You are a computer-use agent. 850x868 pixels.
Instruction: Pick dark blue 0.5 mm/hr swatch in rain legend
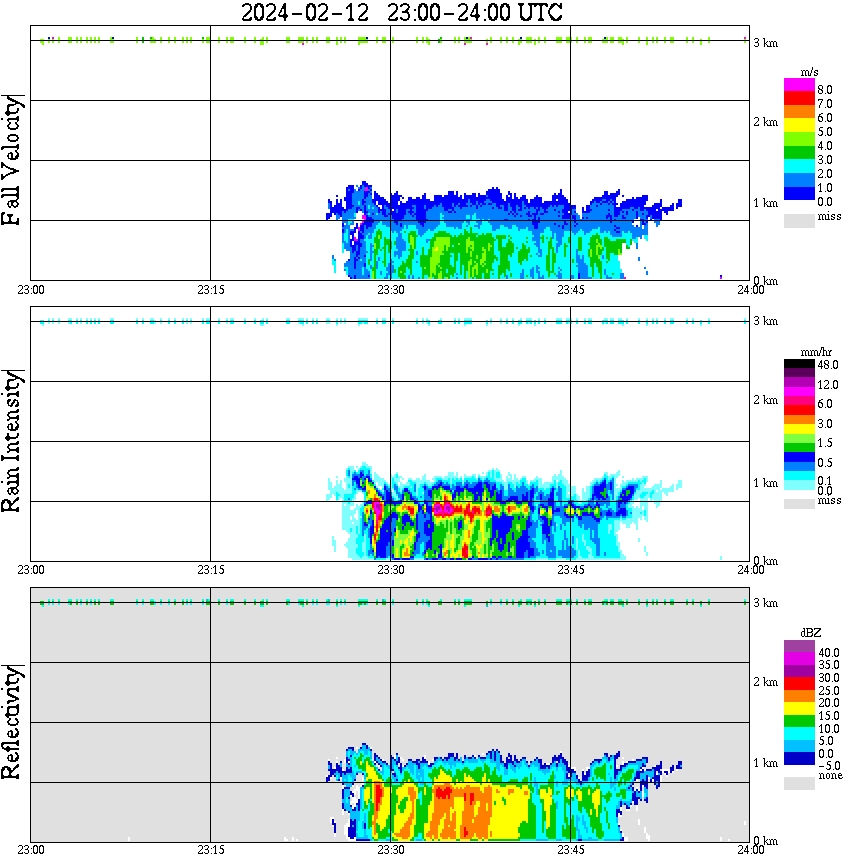[x=799, y=457]
